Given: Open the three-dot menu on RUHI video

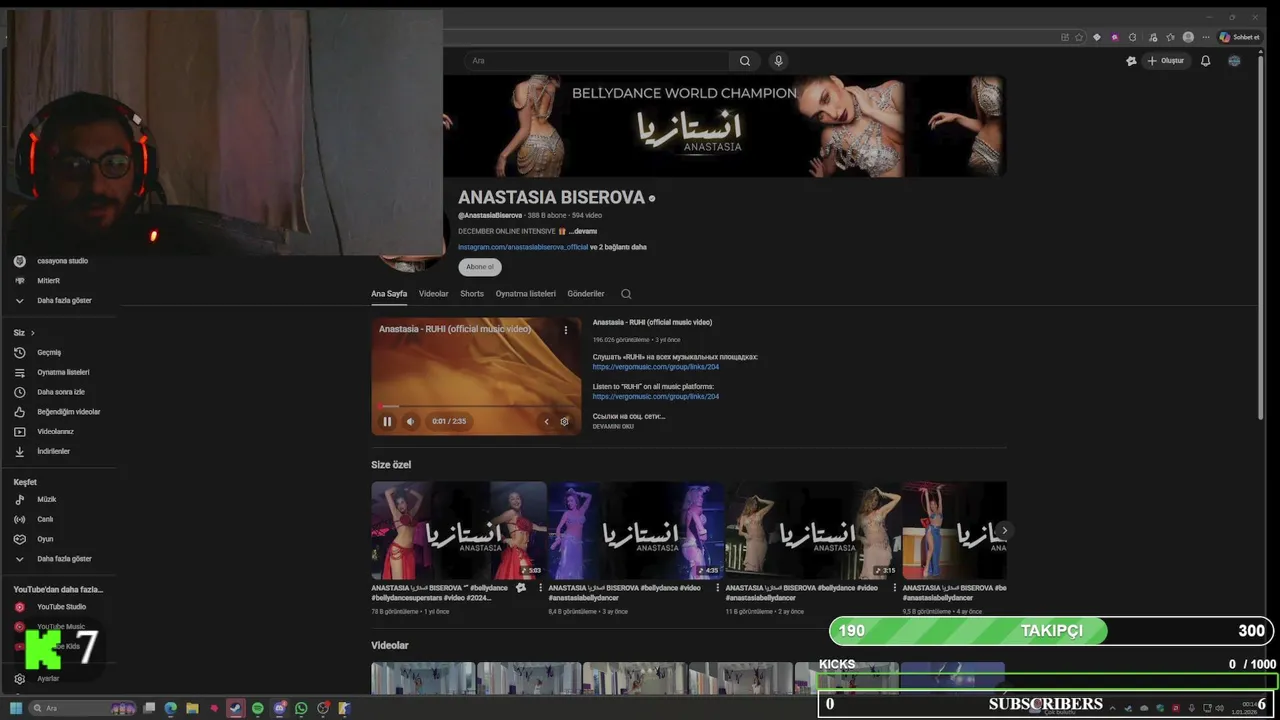Looking at the screenshot, I should [565, 330].
